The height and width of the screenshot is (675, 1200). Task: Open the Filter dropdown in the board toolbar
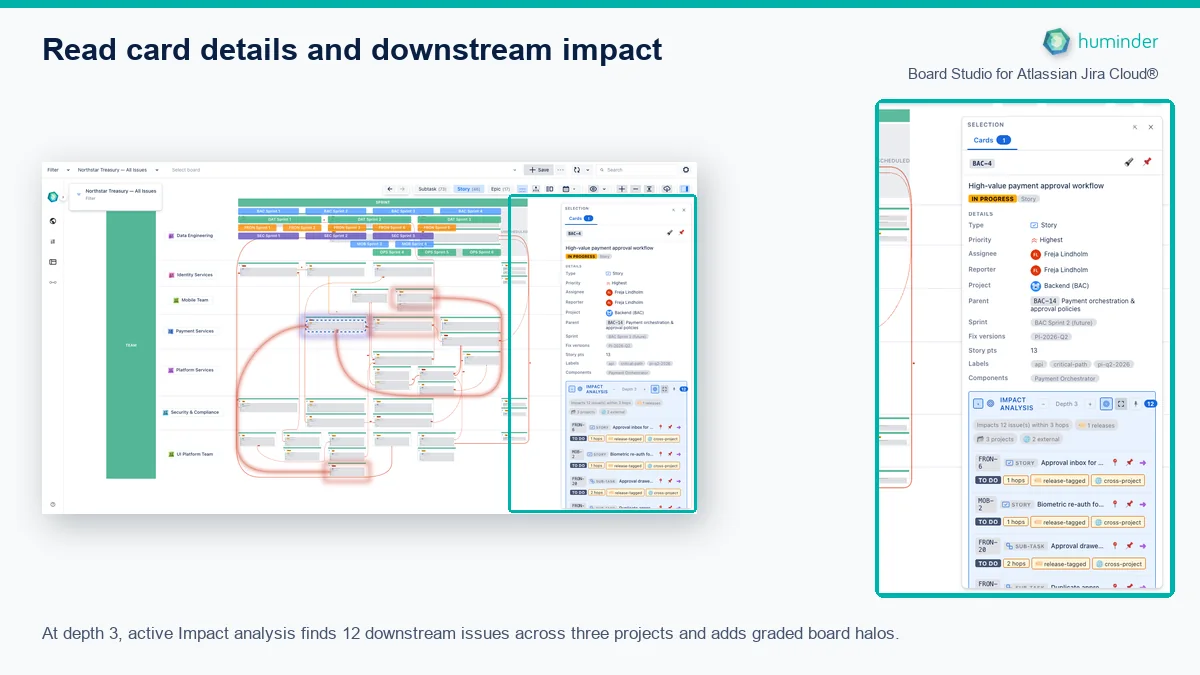point(59,170)
